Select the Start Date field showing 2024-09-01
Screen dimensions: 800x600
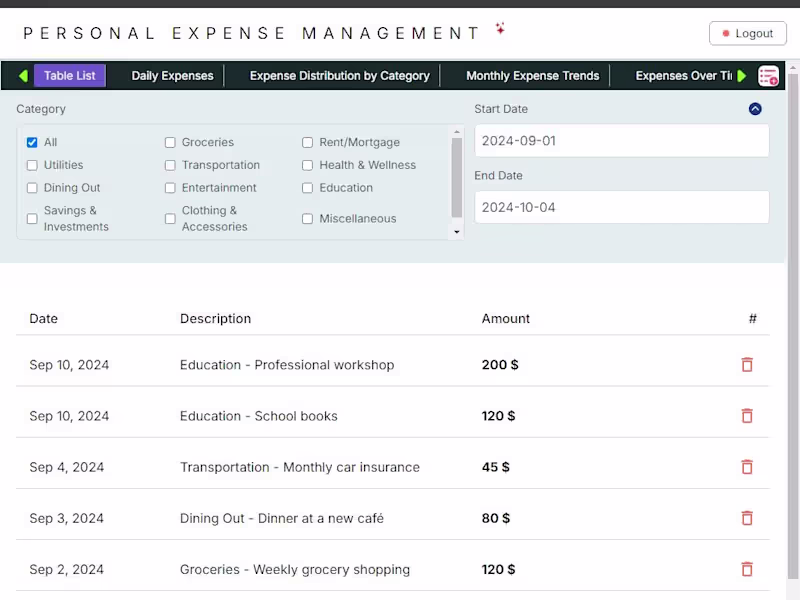tap(622, 140)
